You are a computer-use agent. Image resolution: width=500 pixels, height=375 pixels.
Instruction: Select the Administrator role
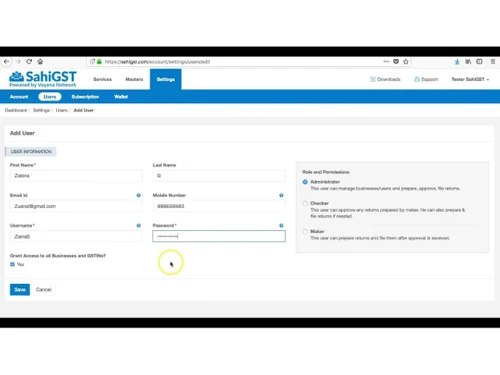click(x=305, y=182)
